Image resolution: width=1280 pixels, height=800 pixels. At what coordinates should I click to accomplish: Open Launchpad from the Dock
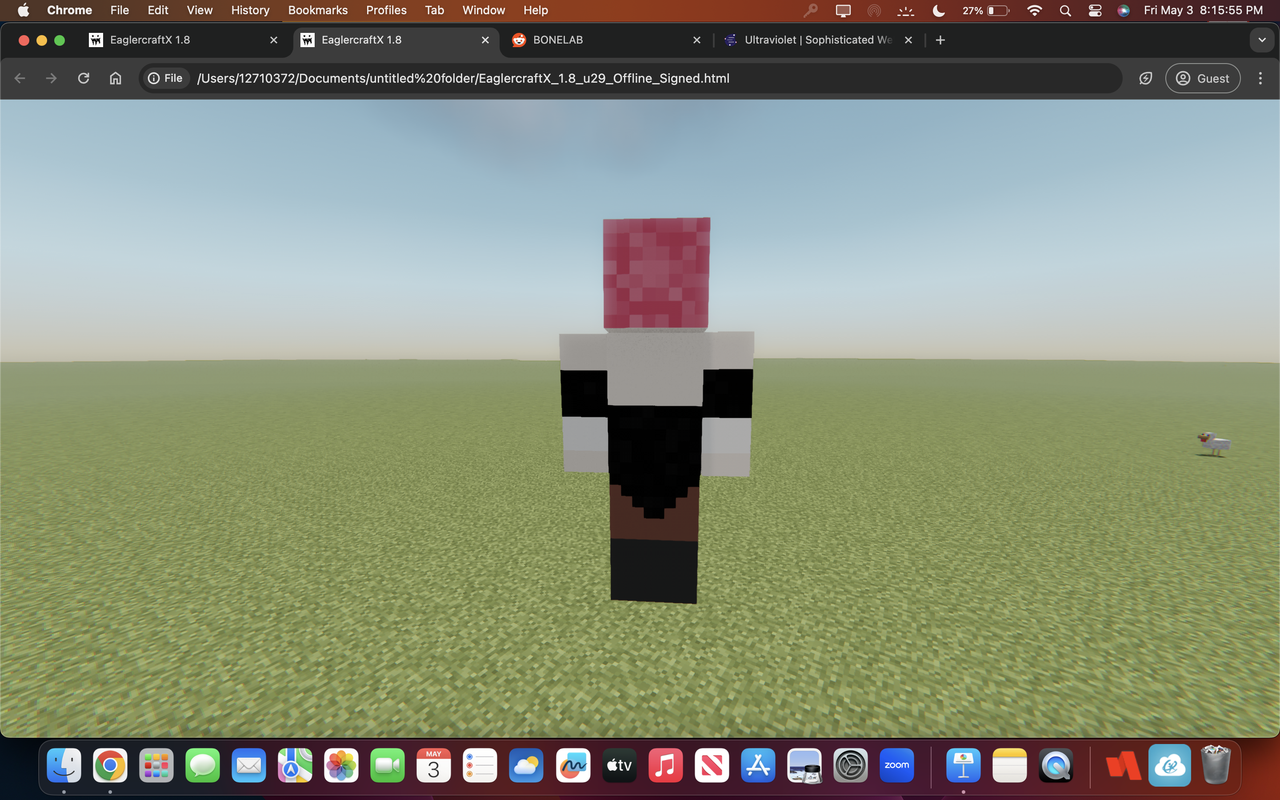click(x=156, y=766)
